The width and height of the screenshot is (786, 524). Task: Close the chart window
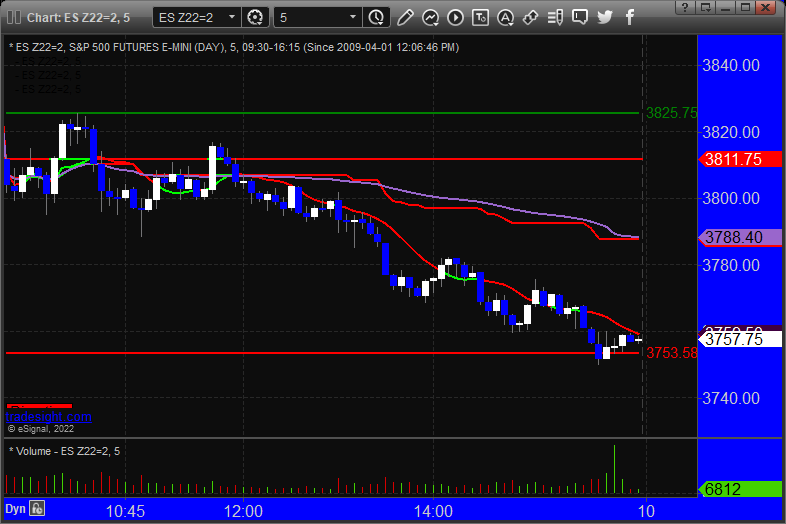click(765, 7)
